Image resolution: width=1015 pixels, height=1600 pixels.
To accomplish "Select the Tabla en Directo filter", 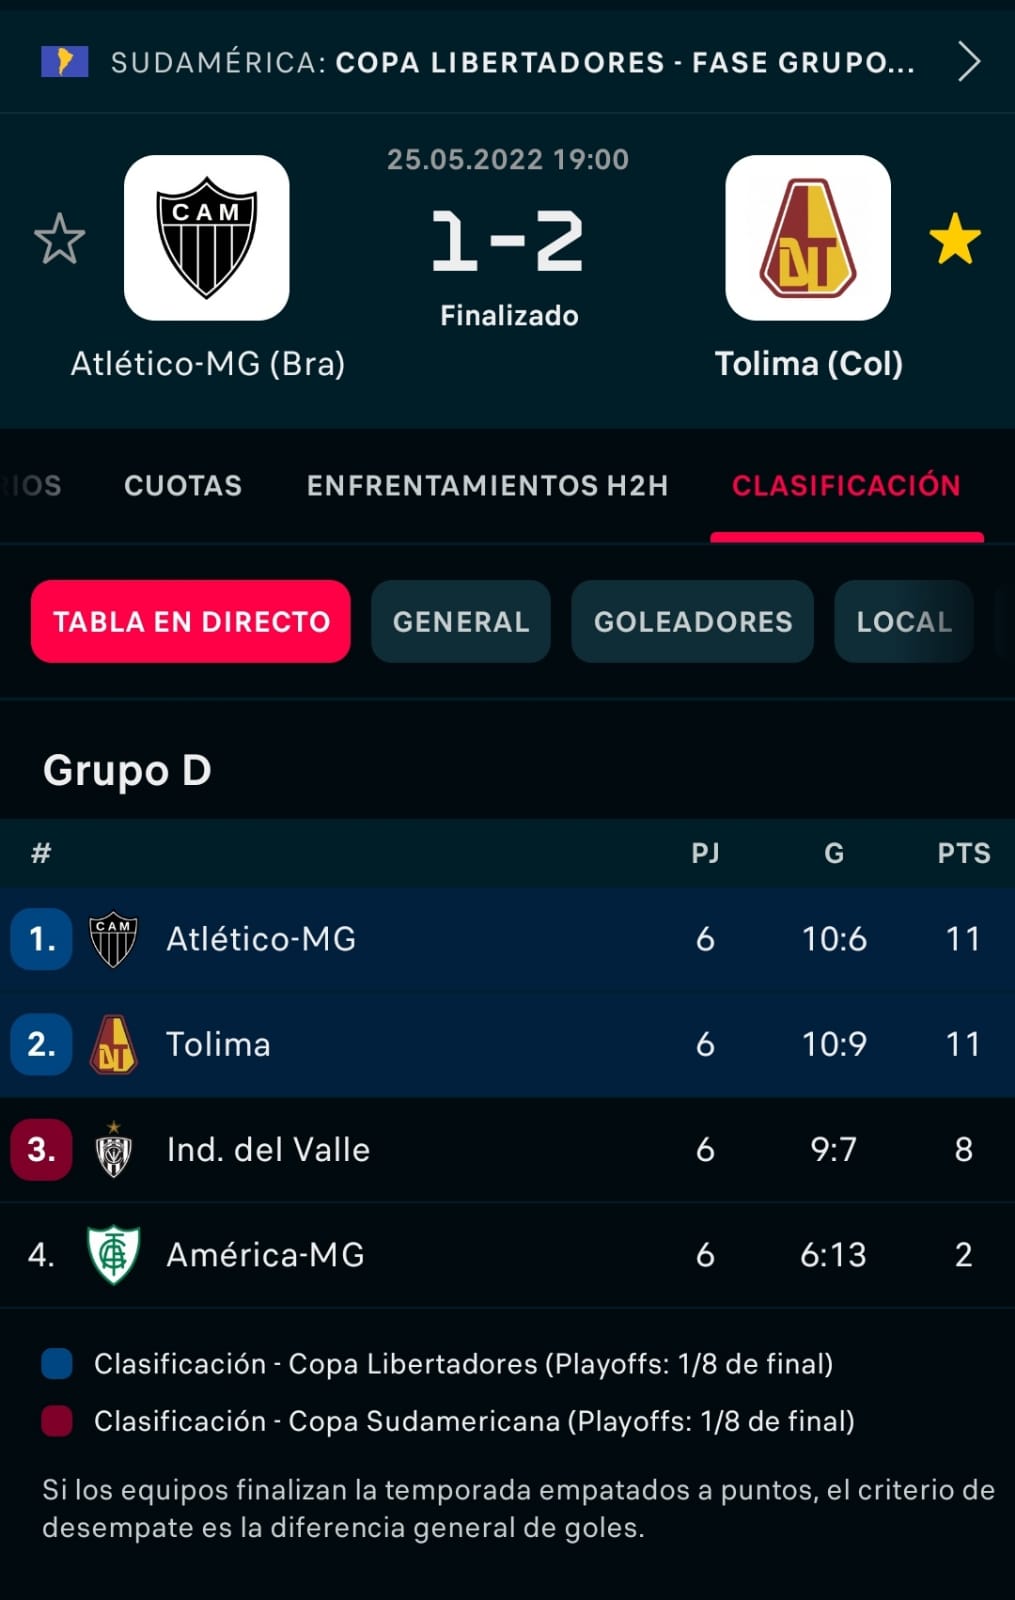I will 191,622.
